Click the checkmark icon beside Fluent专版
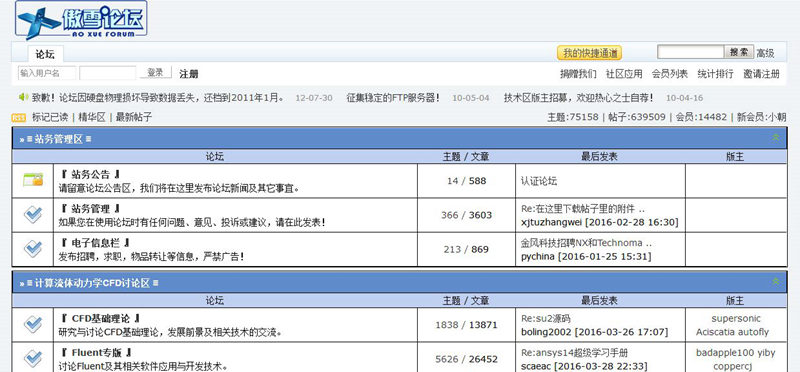Image resolution: width=800 pixels, height=372 pixels. click(x=33, y=359)
